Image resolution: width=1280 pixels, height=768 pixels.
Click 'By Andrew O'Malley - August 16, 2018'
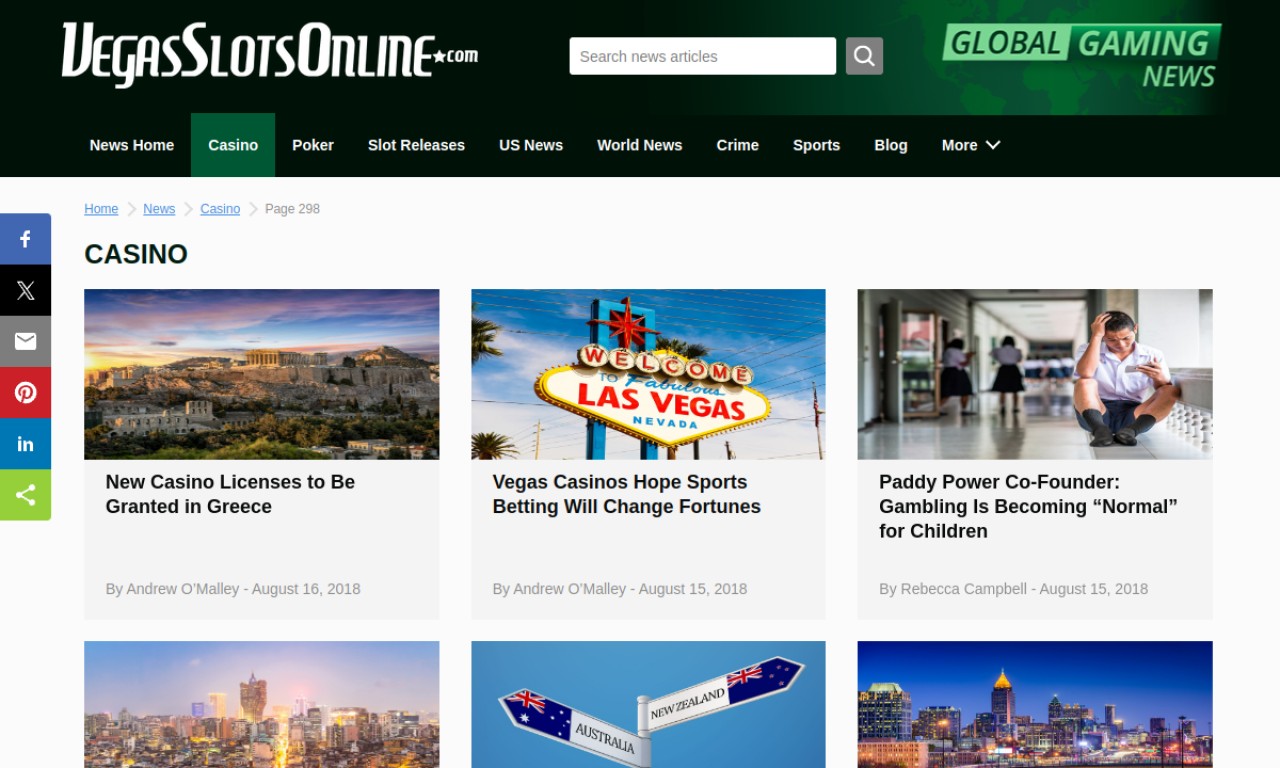point(233,589)
